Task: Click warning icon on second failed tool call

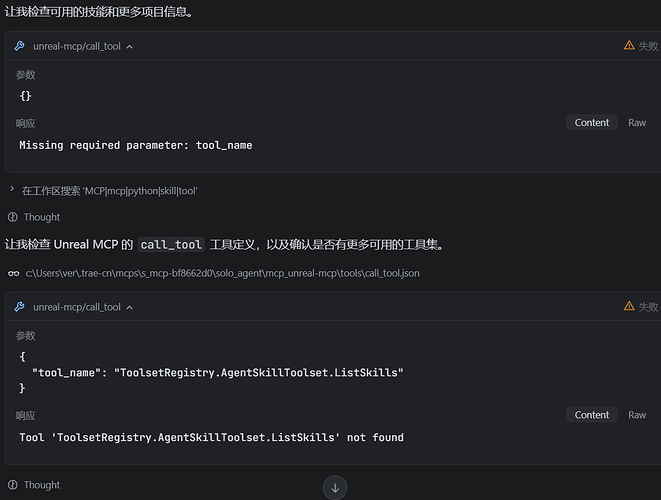Action: point(629,306)
